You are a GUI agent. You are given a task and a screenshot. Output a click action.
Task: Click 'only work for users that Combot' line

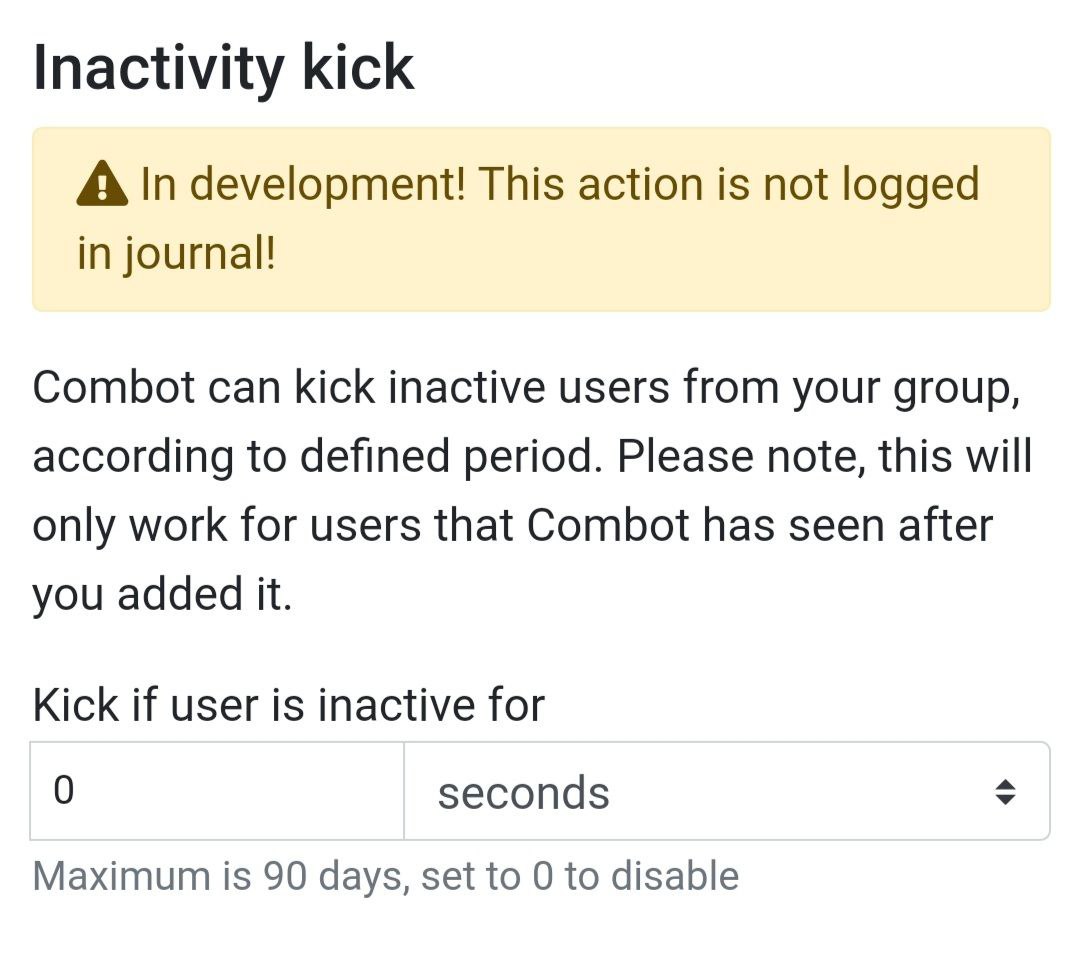click(x=362, y=525)
